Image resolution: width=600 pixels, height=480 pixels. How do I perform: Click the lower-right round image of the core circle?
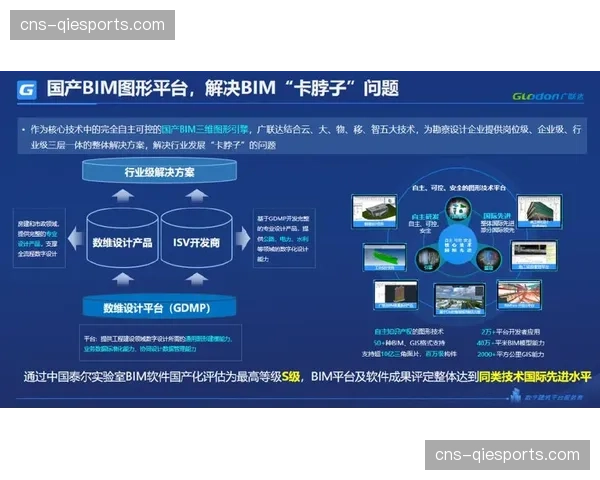488,259
